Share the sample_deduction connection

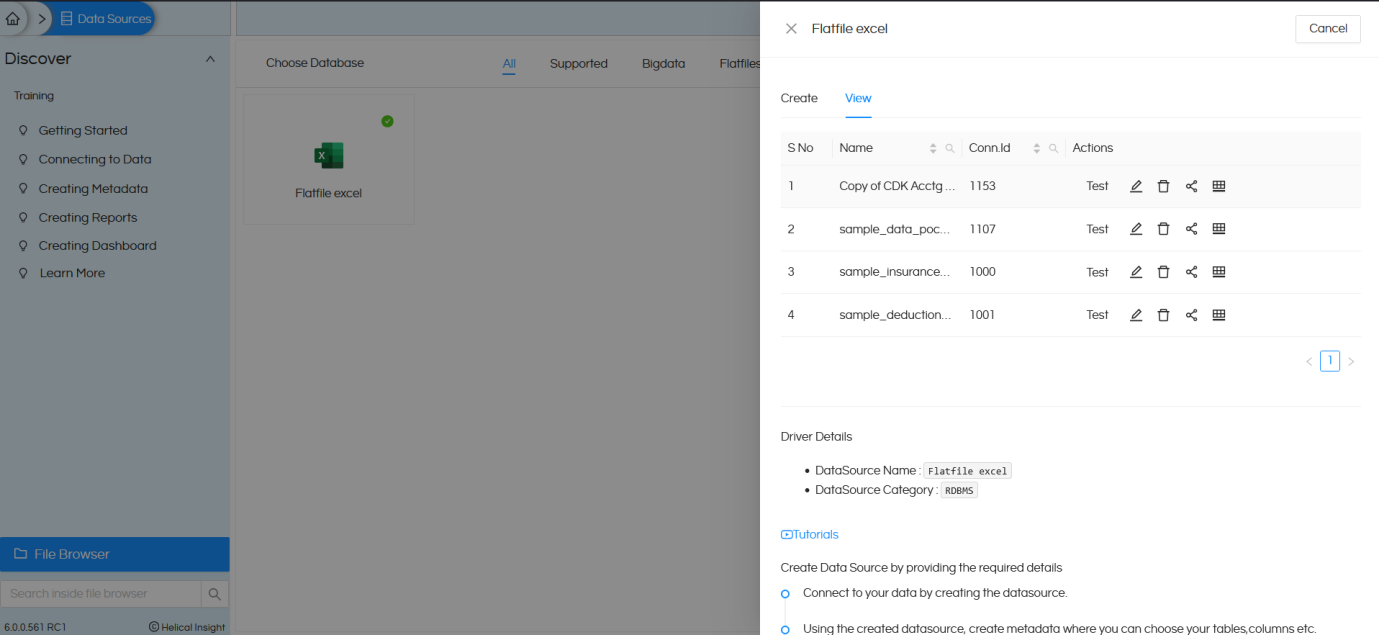pyautogui.click(x=1191, y=315)
